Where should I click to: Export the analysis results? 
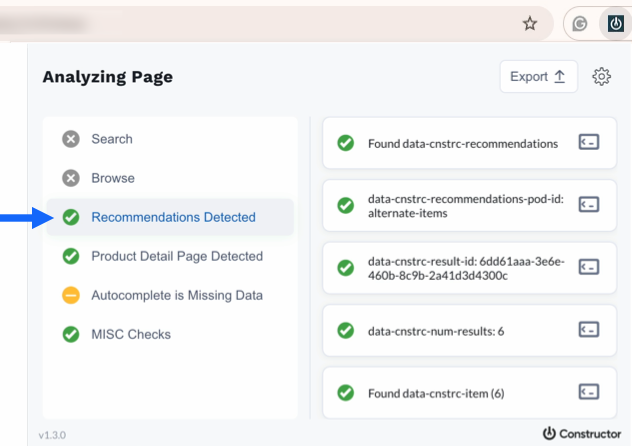[538, 77]
